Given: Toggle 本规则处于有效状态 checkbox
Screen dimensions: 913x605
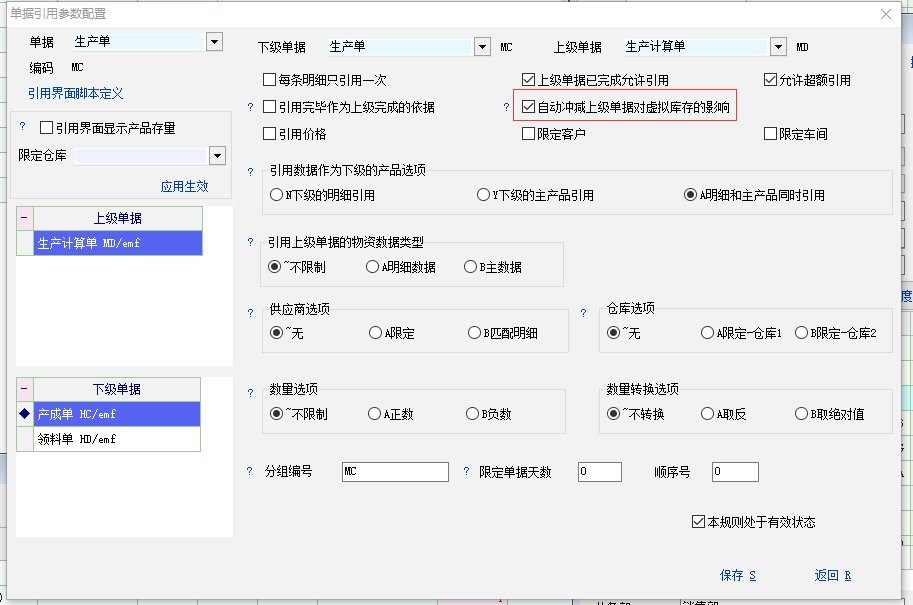Looking at the screenshot, I should (698, 522).
